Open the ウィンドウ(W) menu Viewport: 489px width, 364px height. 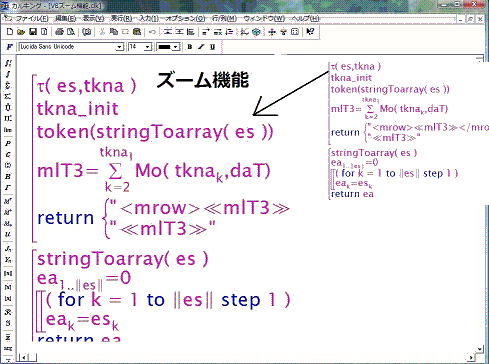point(264,18)
